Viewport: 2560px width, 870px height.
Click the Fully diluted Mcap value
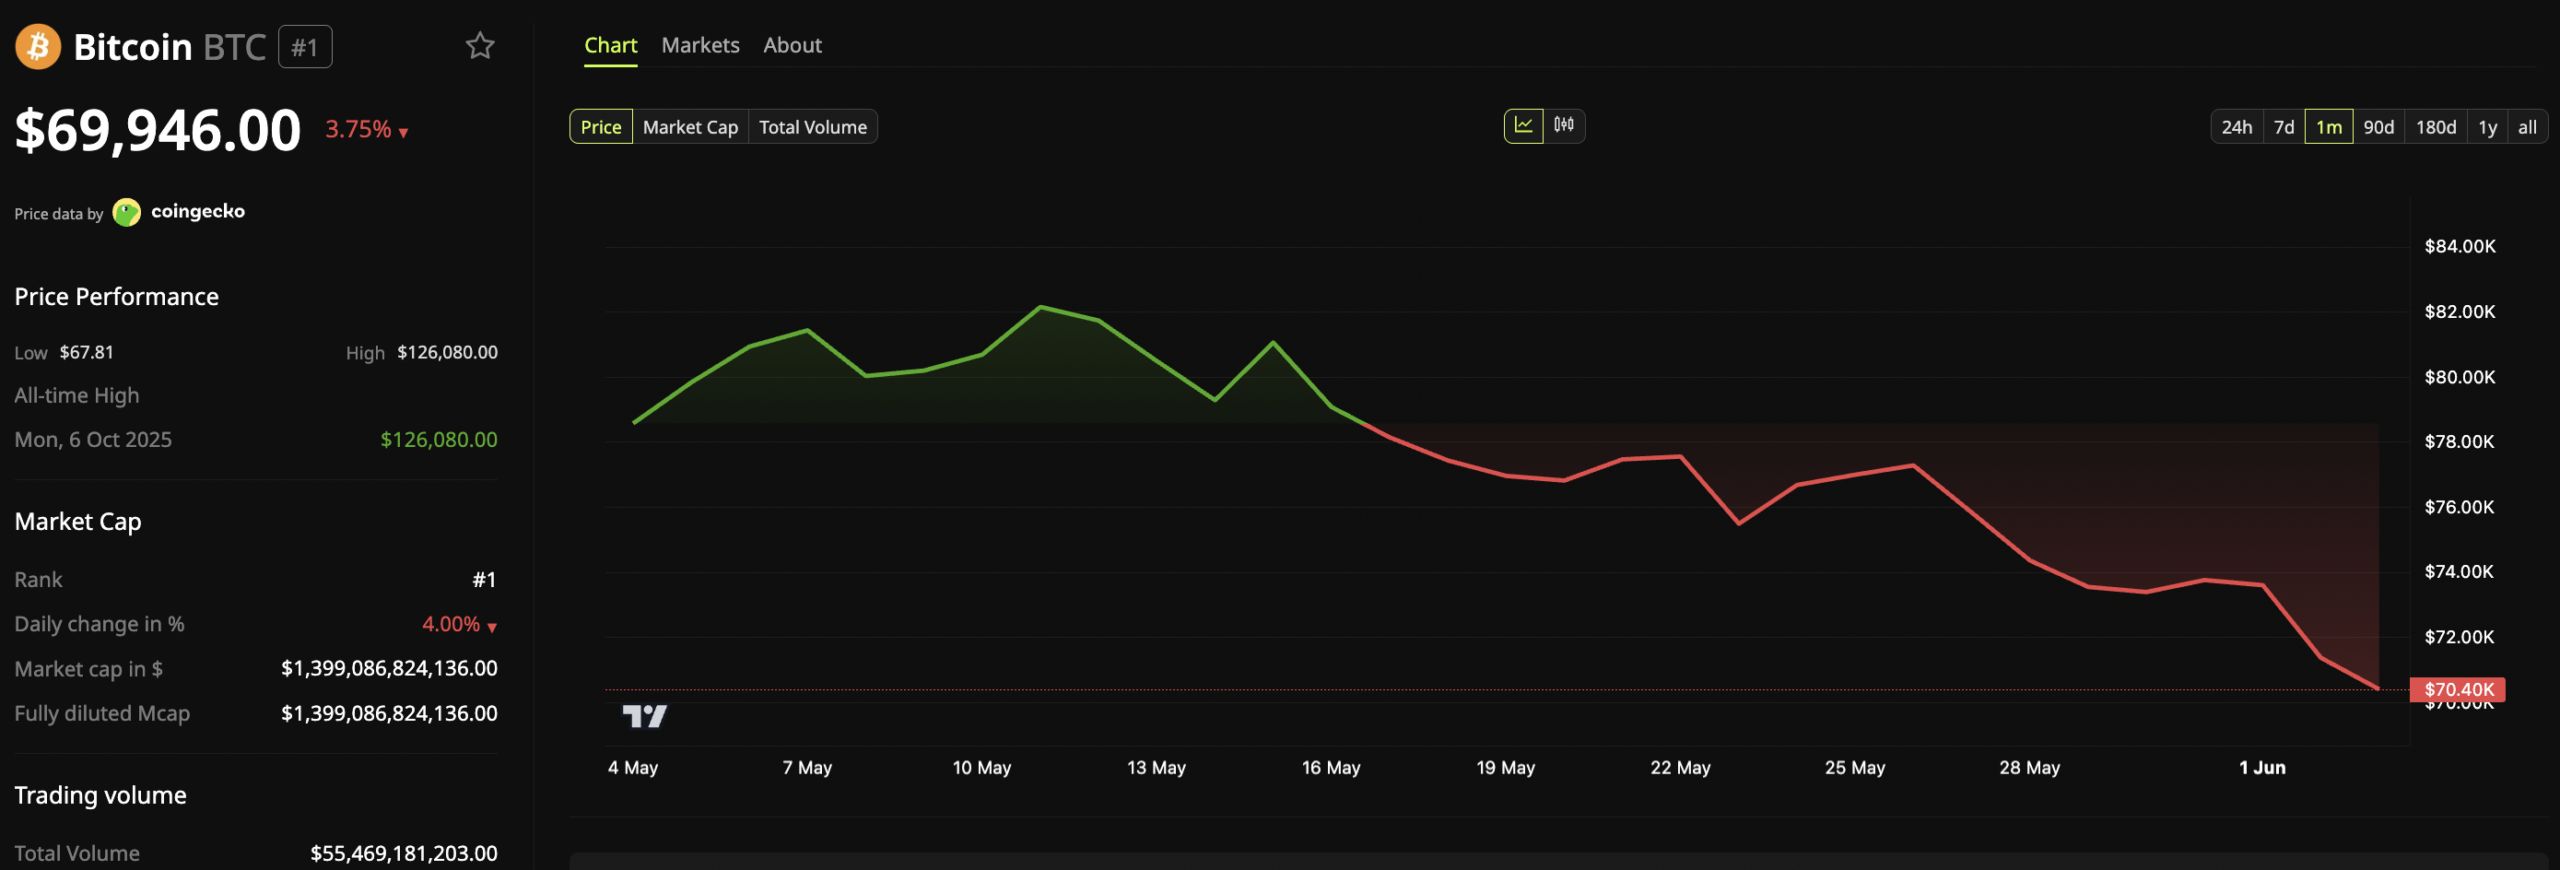point(389,713)
